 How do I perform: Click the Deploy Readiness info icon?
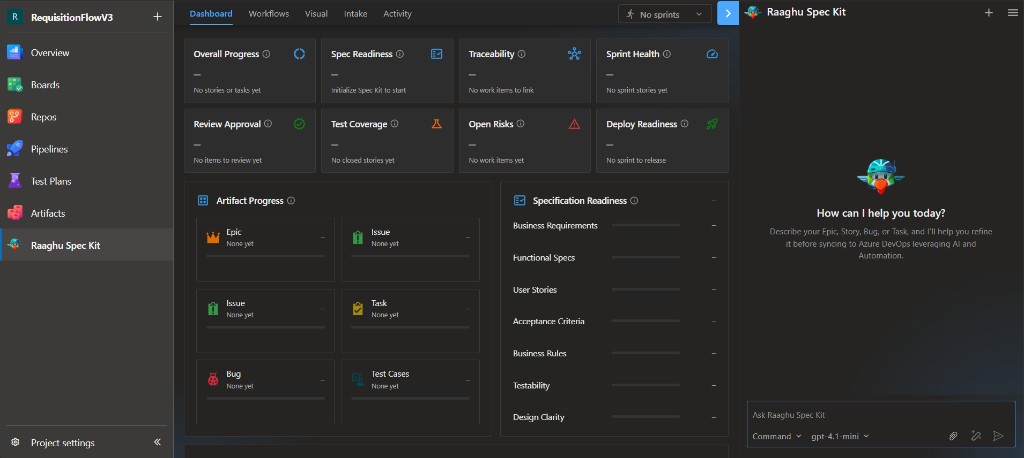(684, 123)
